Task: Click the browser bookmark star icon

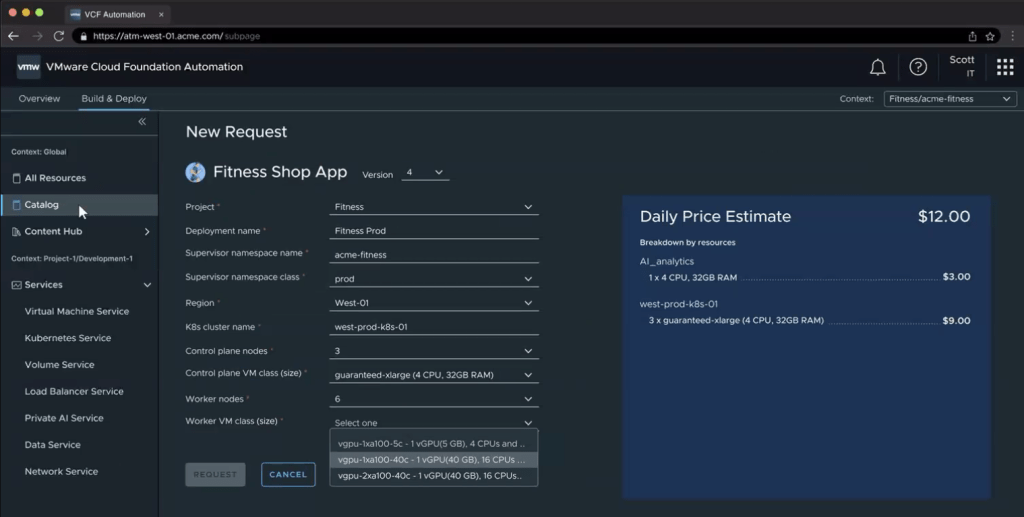Action: 990,36
